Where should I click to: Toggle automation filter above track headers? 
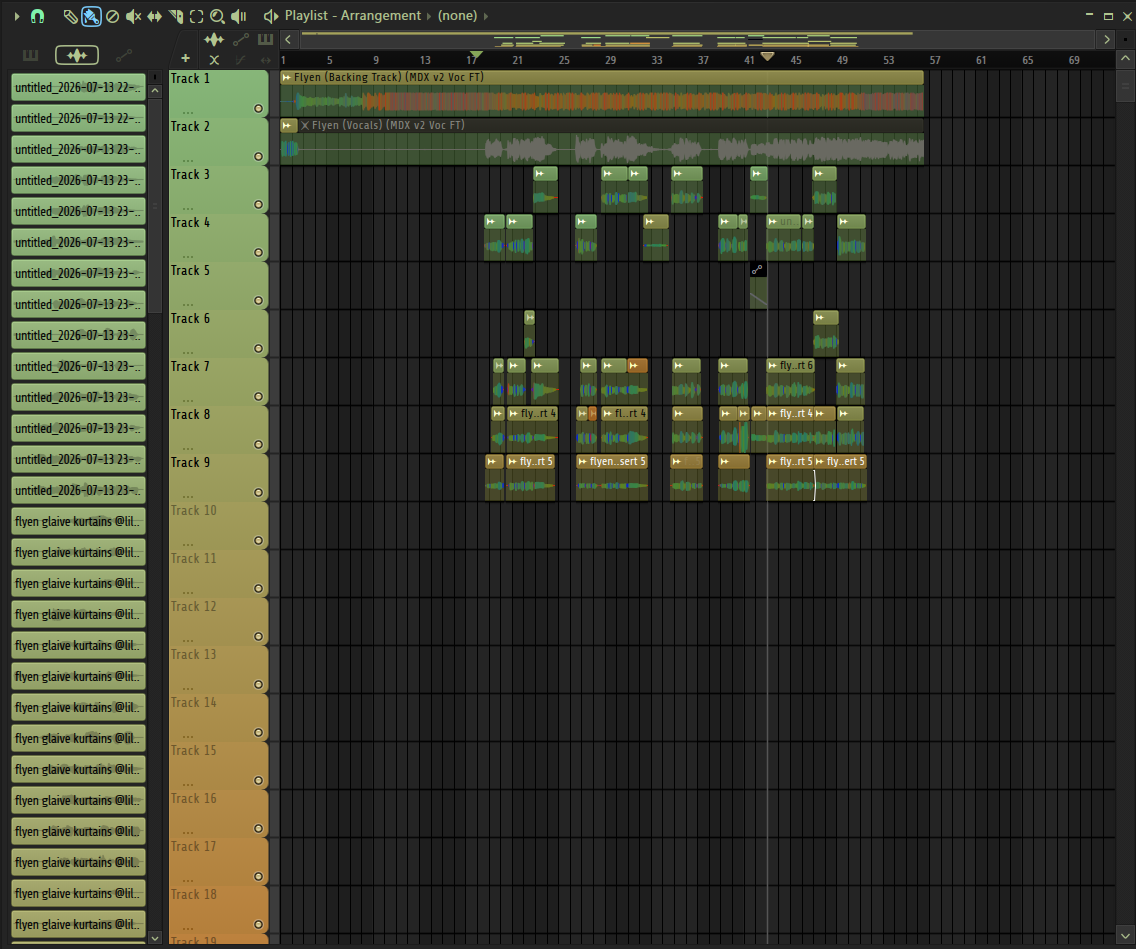241,39
